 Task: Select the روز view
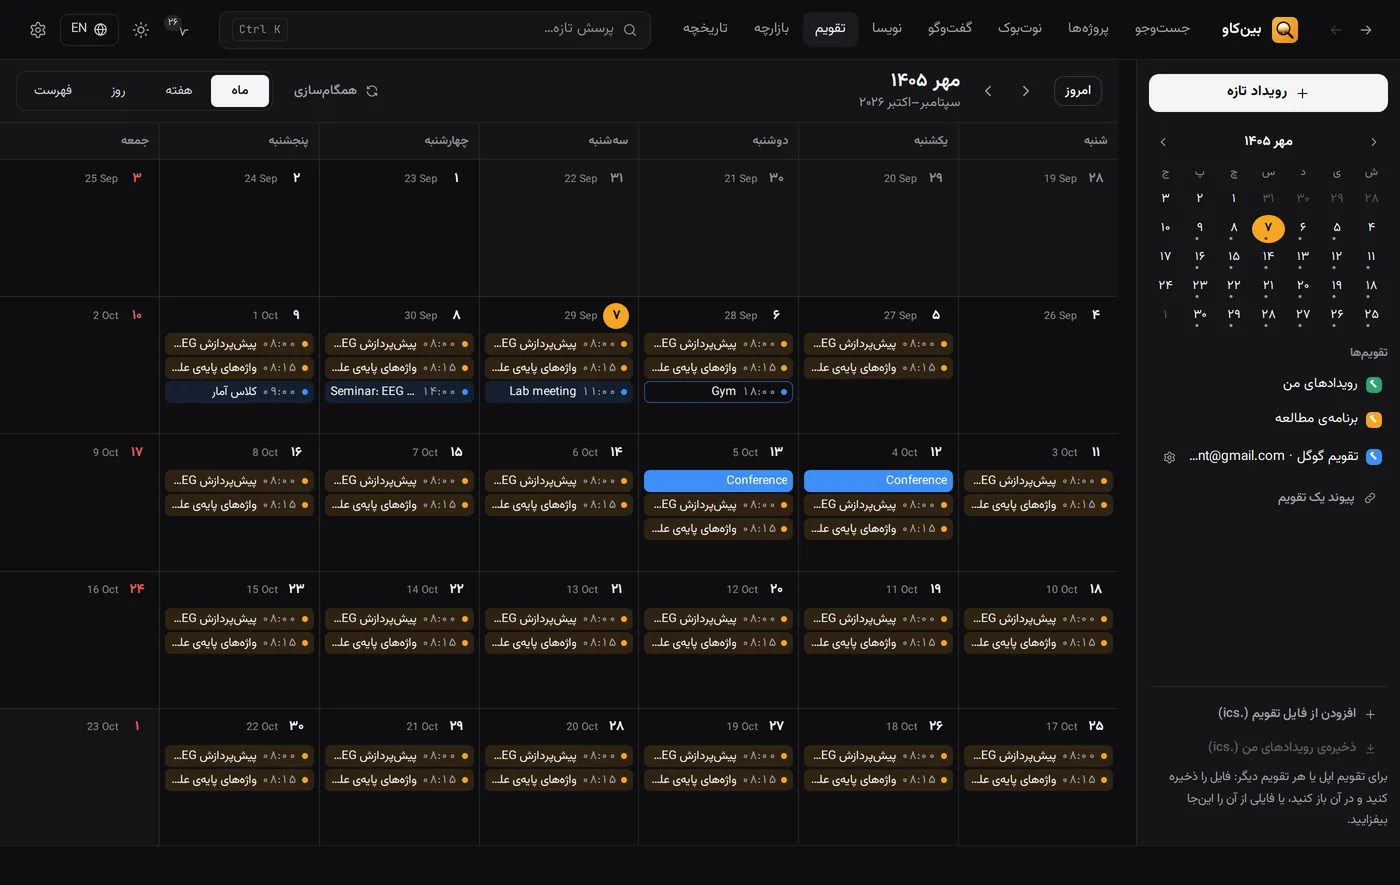[118, 90]
